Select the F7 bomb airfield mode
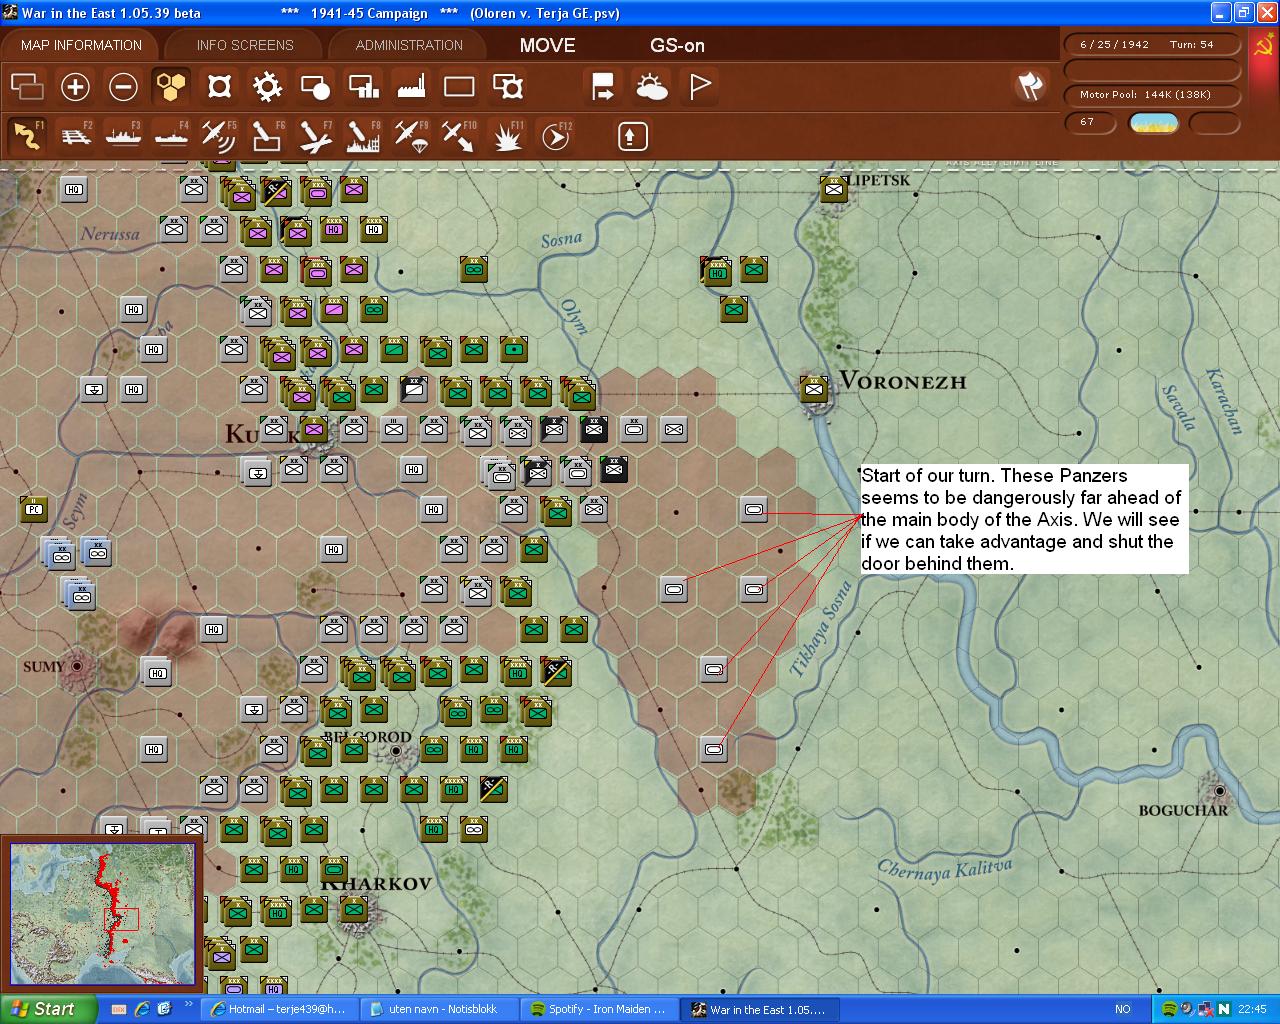The width and height of the screenshot is (1280, 1024). [315, 136]
